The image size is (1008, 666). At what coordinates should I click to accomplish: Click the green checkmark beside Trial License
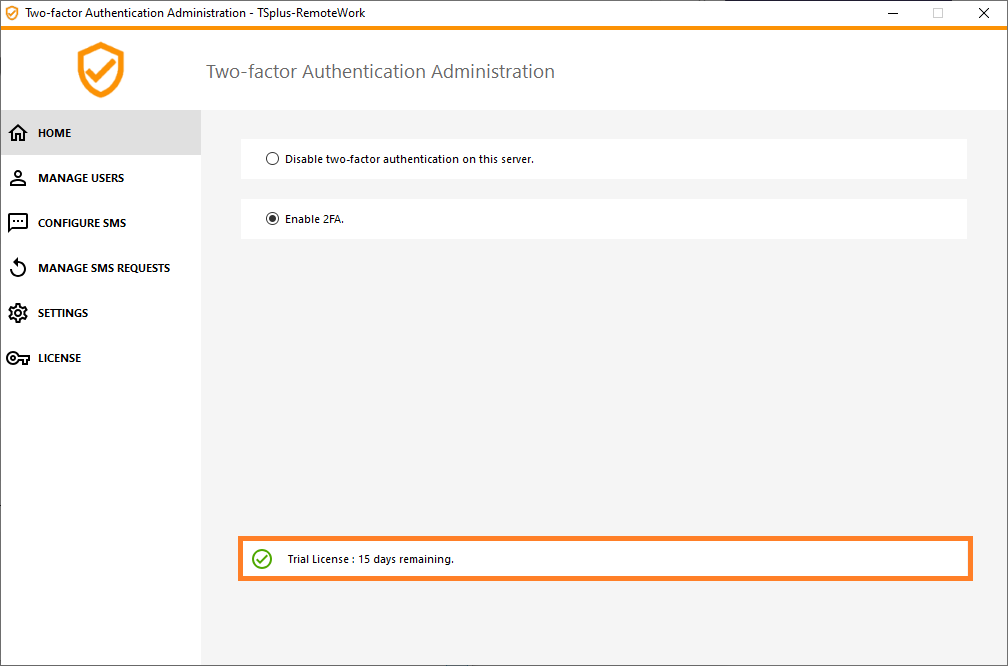[262, 558]
